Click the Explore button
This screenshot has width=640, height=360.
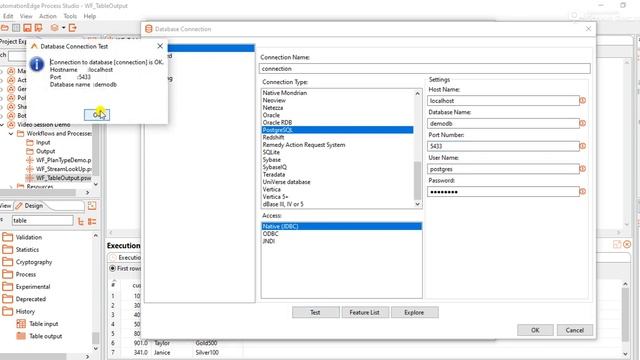coord(414,312)
